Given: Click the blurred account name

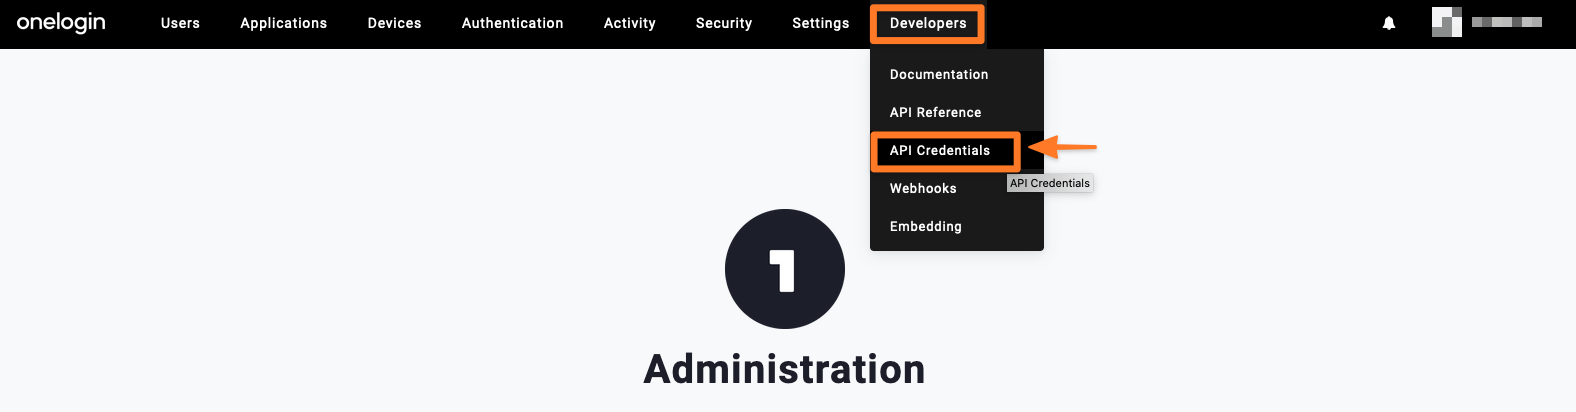Looking at the screenshot, I should (1507, 22).
